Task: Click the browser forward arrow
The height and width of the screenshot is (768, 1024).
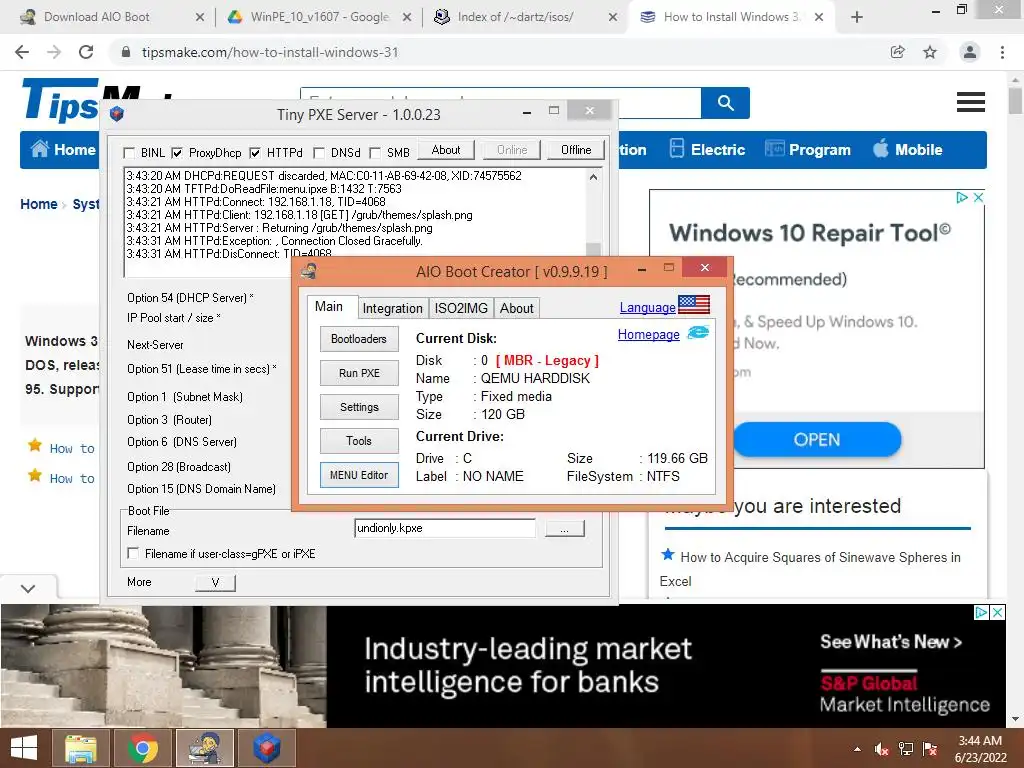Action: (54, 52)
